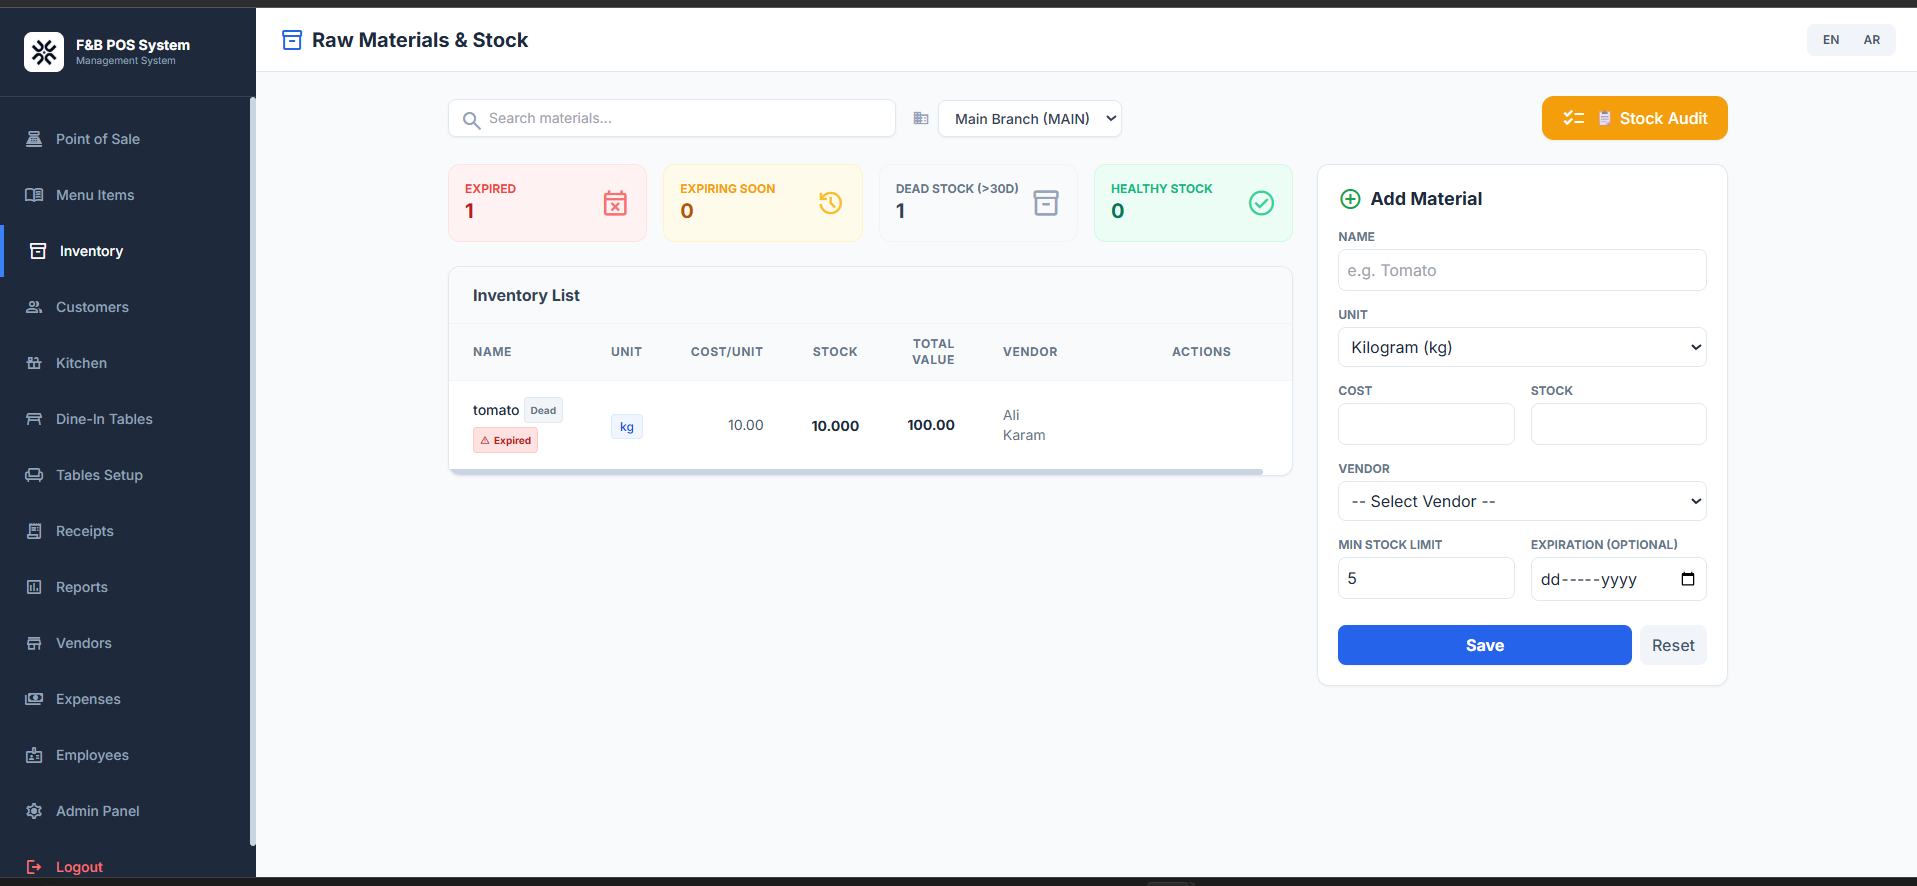The height and width of the screenshot is (886, 1917).
Task: Click the Receipts icon in sidebar
Action: [x=34, y=531]
